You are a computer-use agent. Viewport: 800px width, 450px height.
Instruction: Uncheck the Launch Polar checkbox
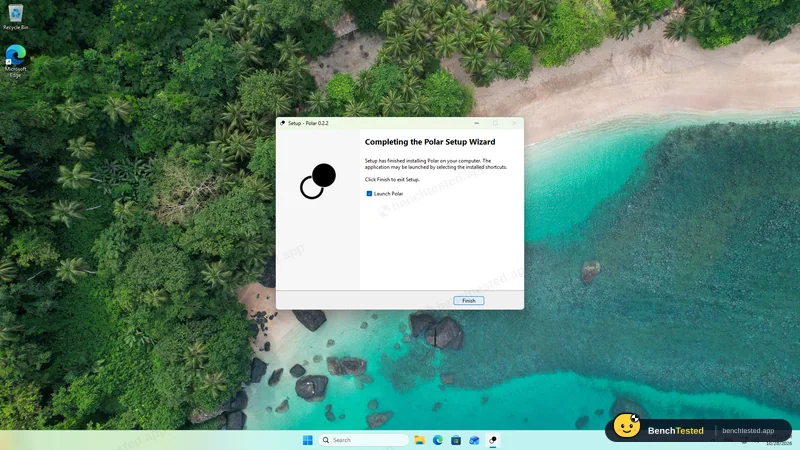pos(369,193)
